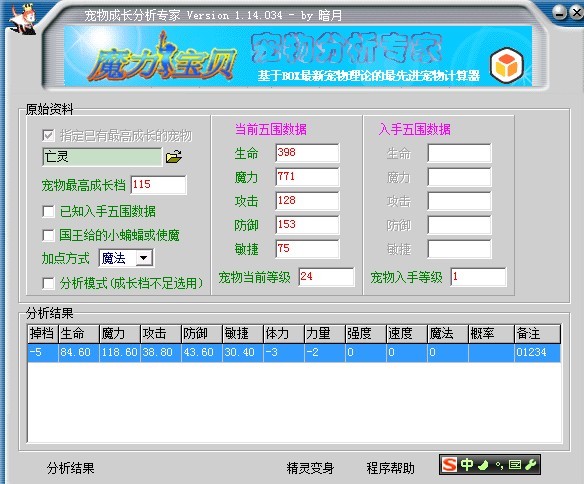This screenshot has width=584, height=484.
Task: Click the orange BOX cube logo
Action: pyautogui.click(x=507, y=66)
